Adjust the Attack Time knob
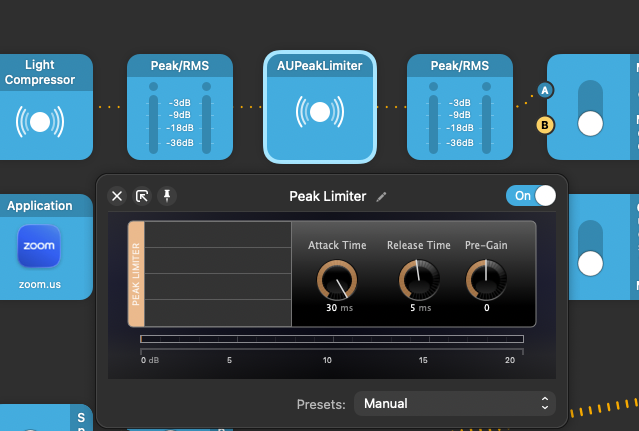This screenshot has height=431, width=639. [x=337, y=280]
